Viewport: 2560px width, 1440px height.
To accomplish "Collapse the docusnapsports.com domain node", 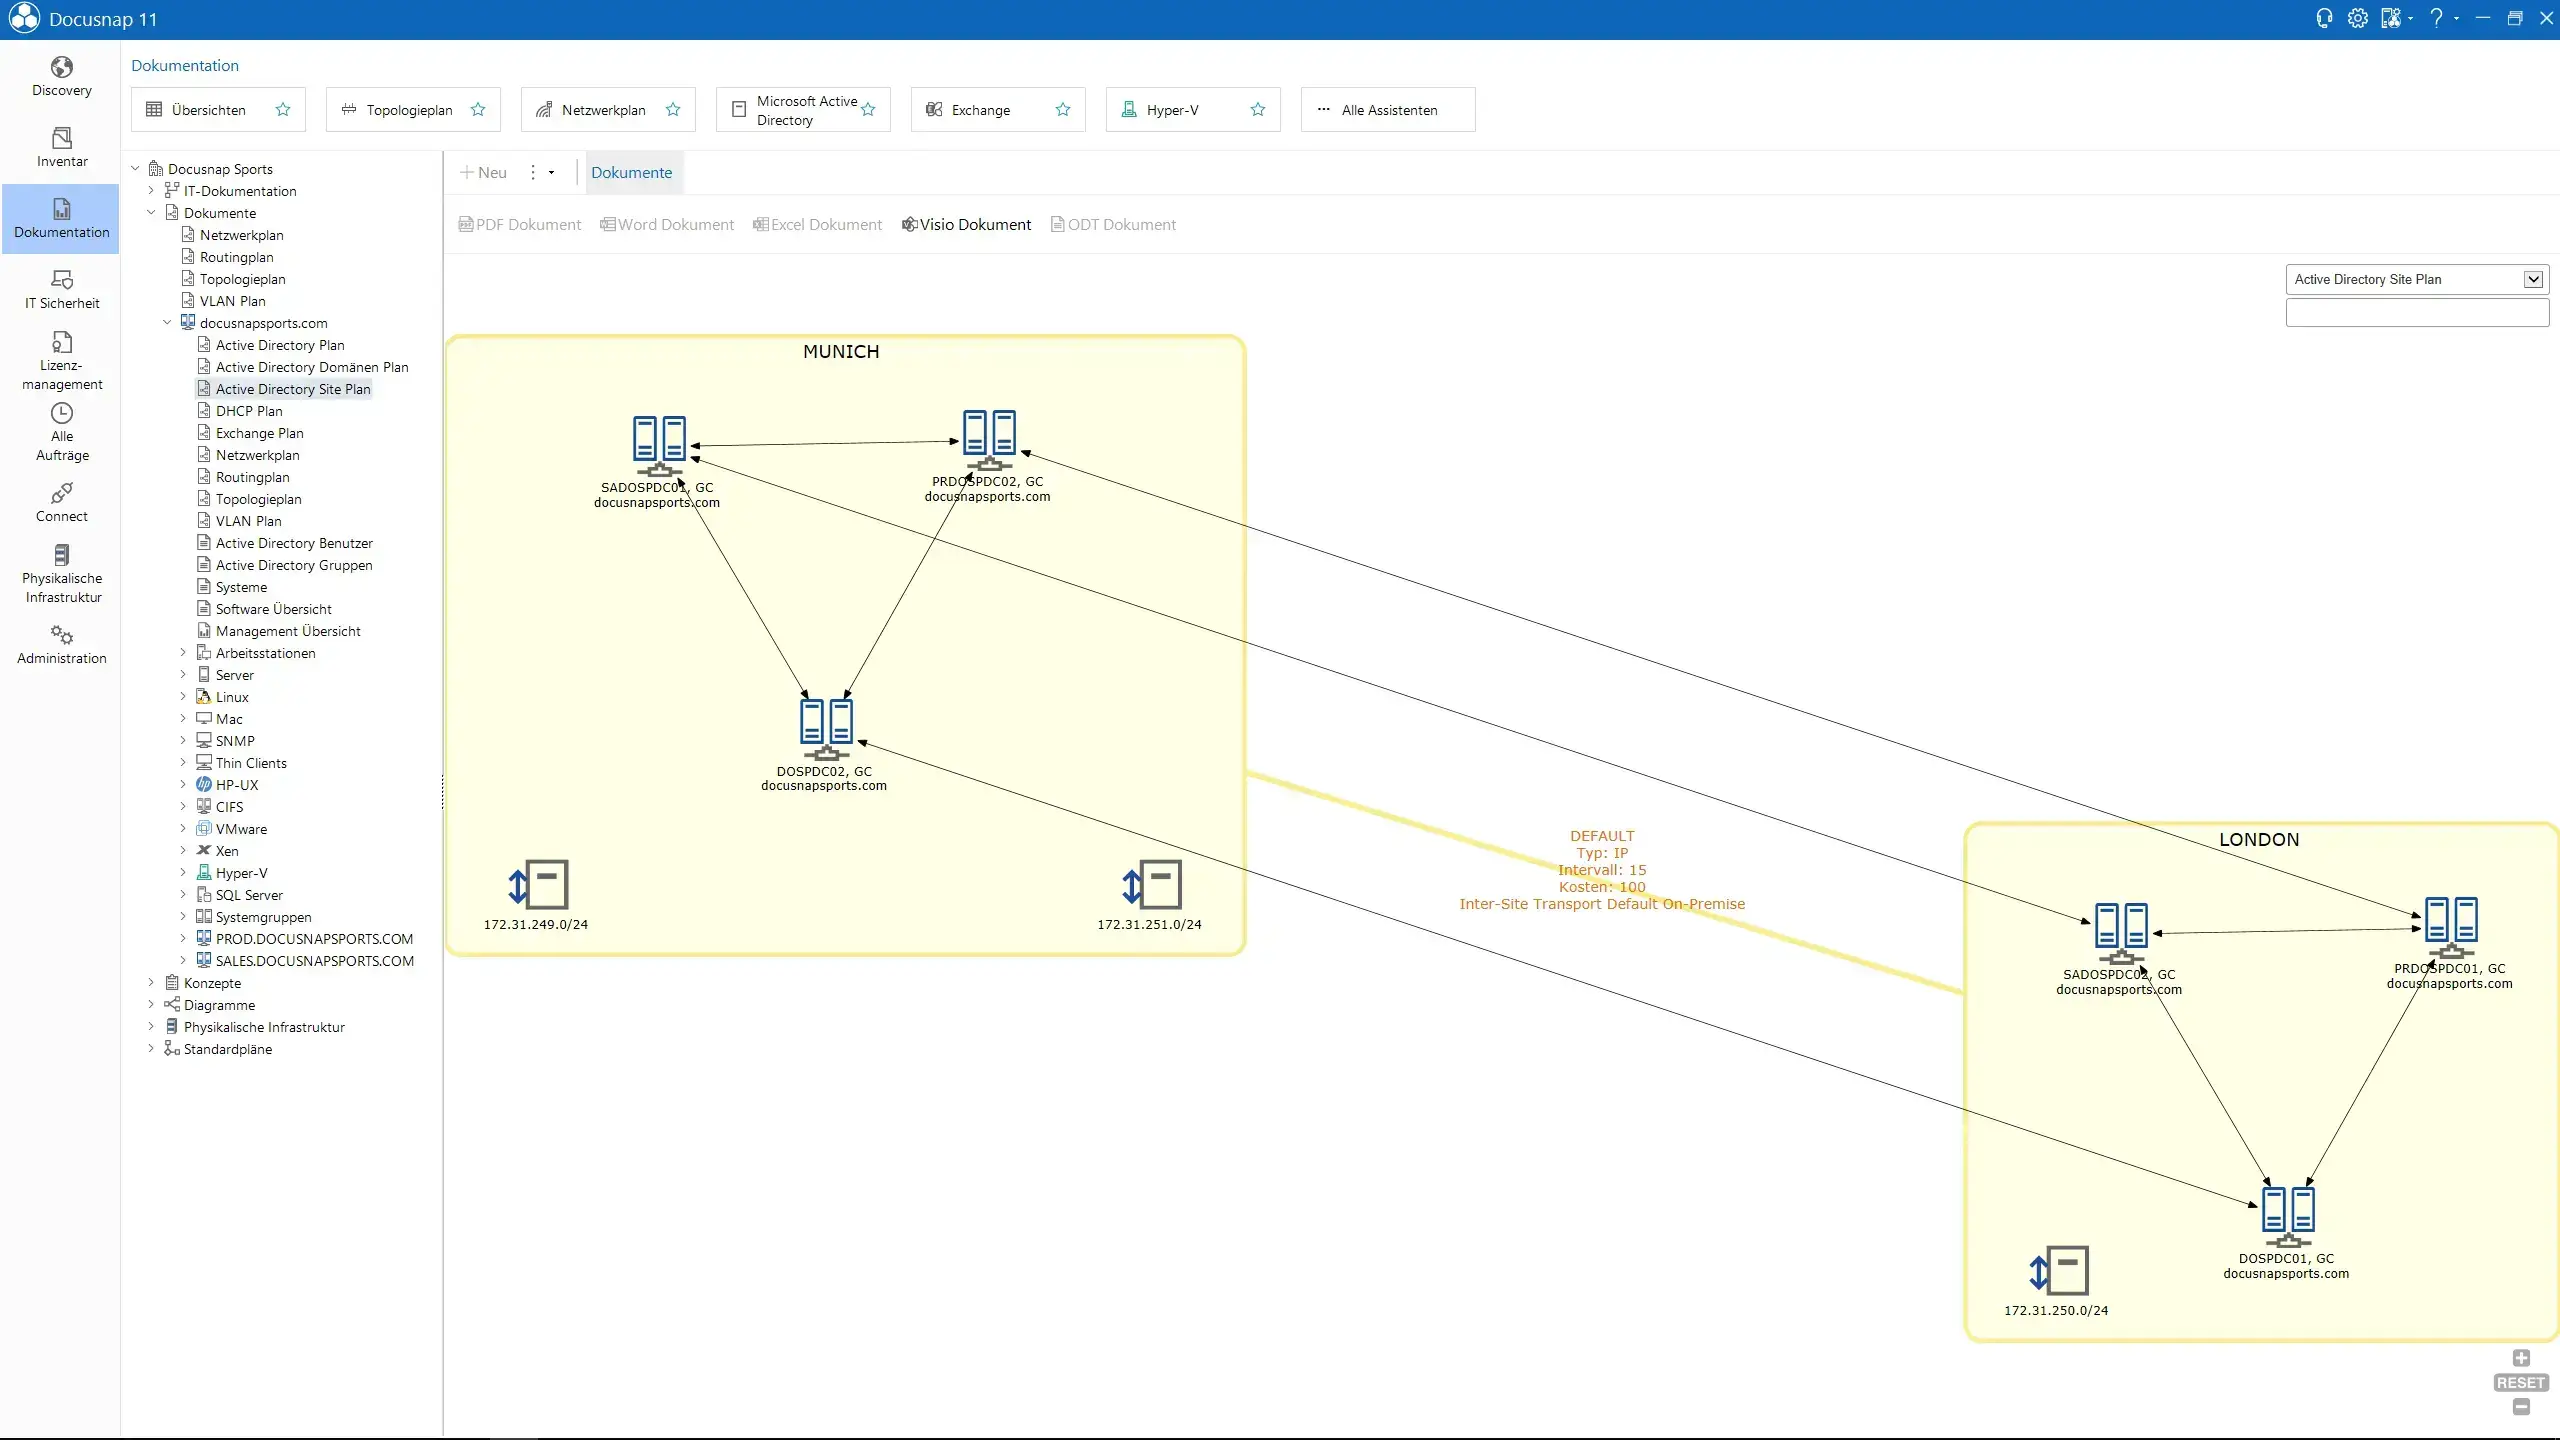I will (x=167, y=323).
